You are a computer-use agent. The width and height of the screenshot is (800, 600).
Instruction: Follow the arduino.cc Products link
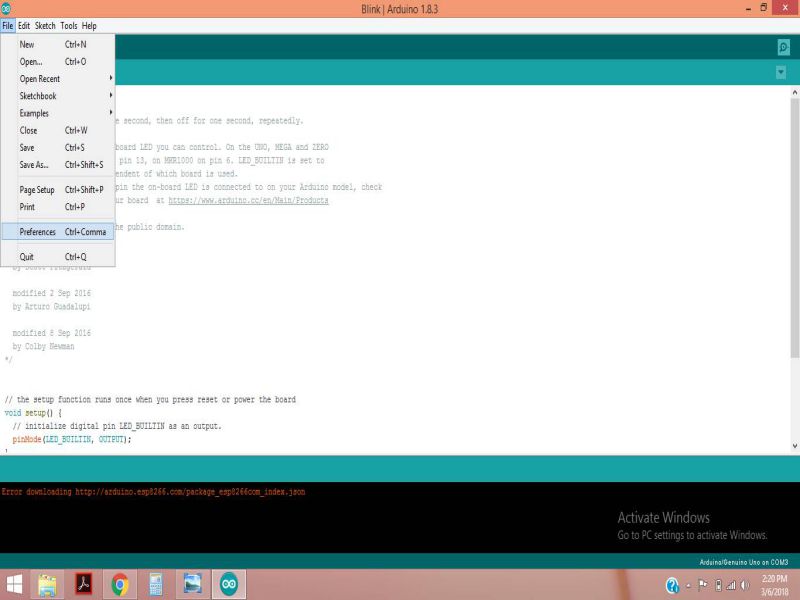point(248,201)
